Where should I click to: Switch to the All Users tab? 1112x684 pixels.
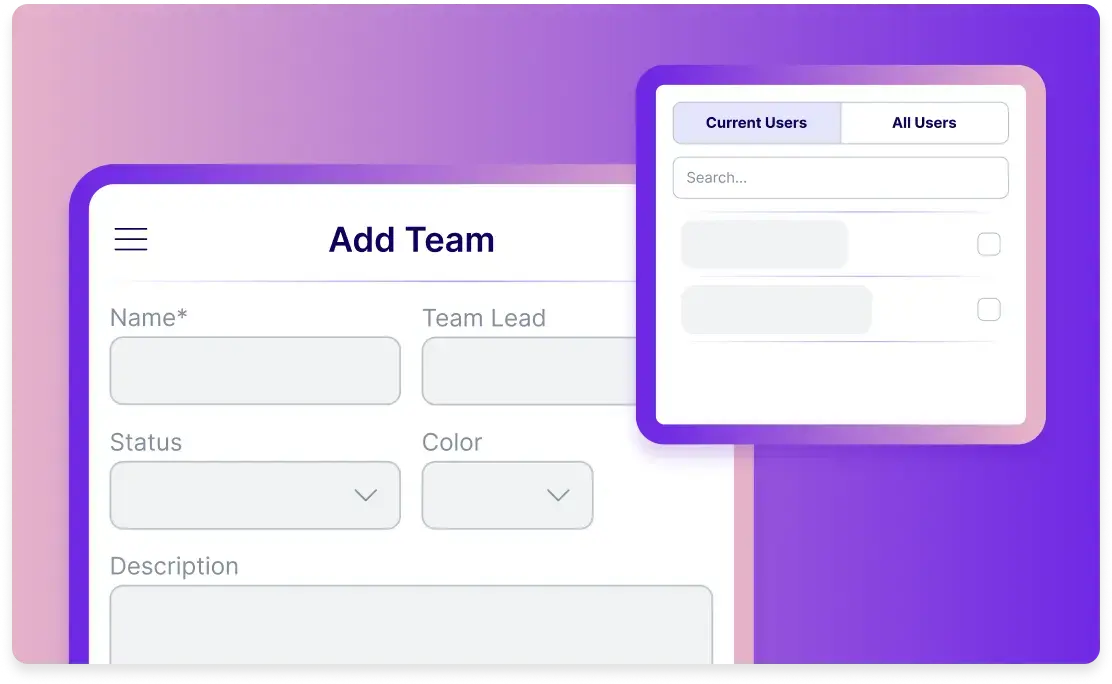tap(924, 123)
